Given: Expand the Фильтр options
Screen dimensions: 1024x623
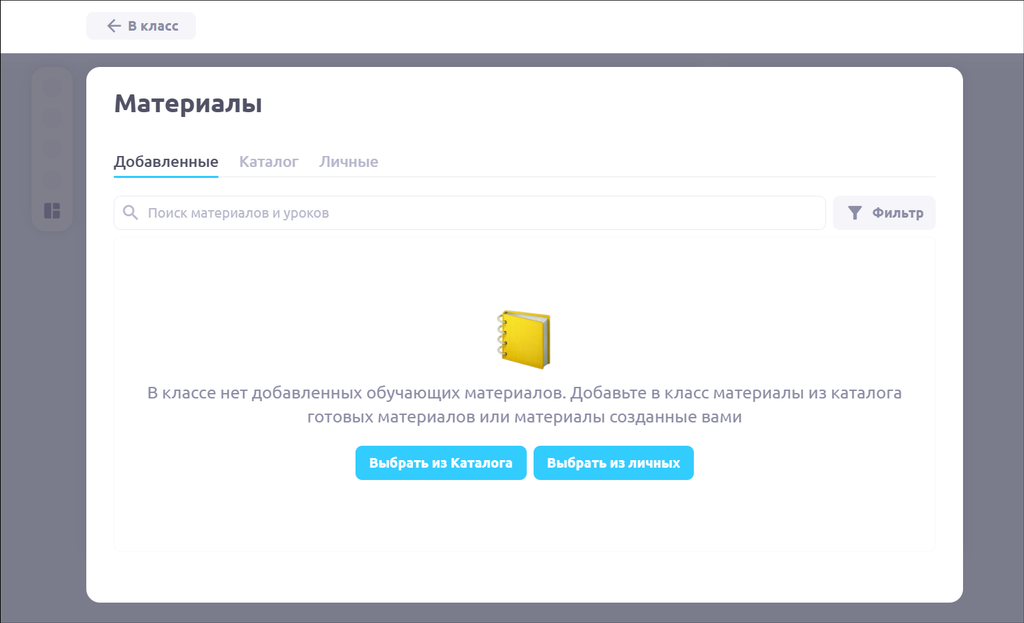Looking at the screenshot, I should point(884,213).
